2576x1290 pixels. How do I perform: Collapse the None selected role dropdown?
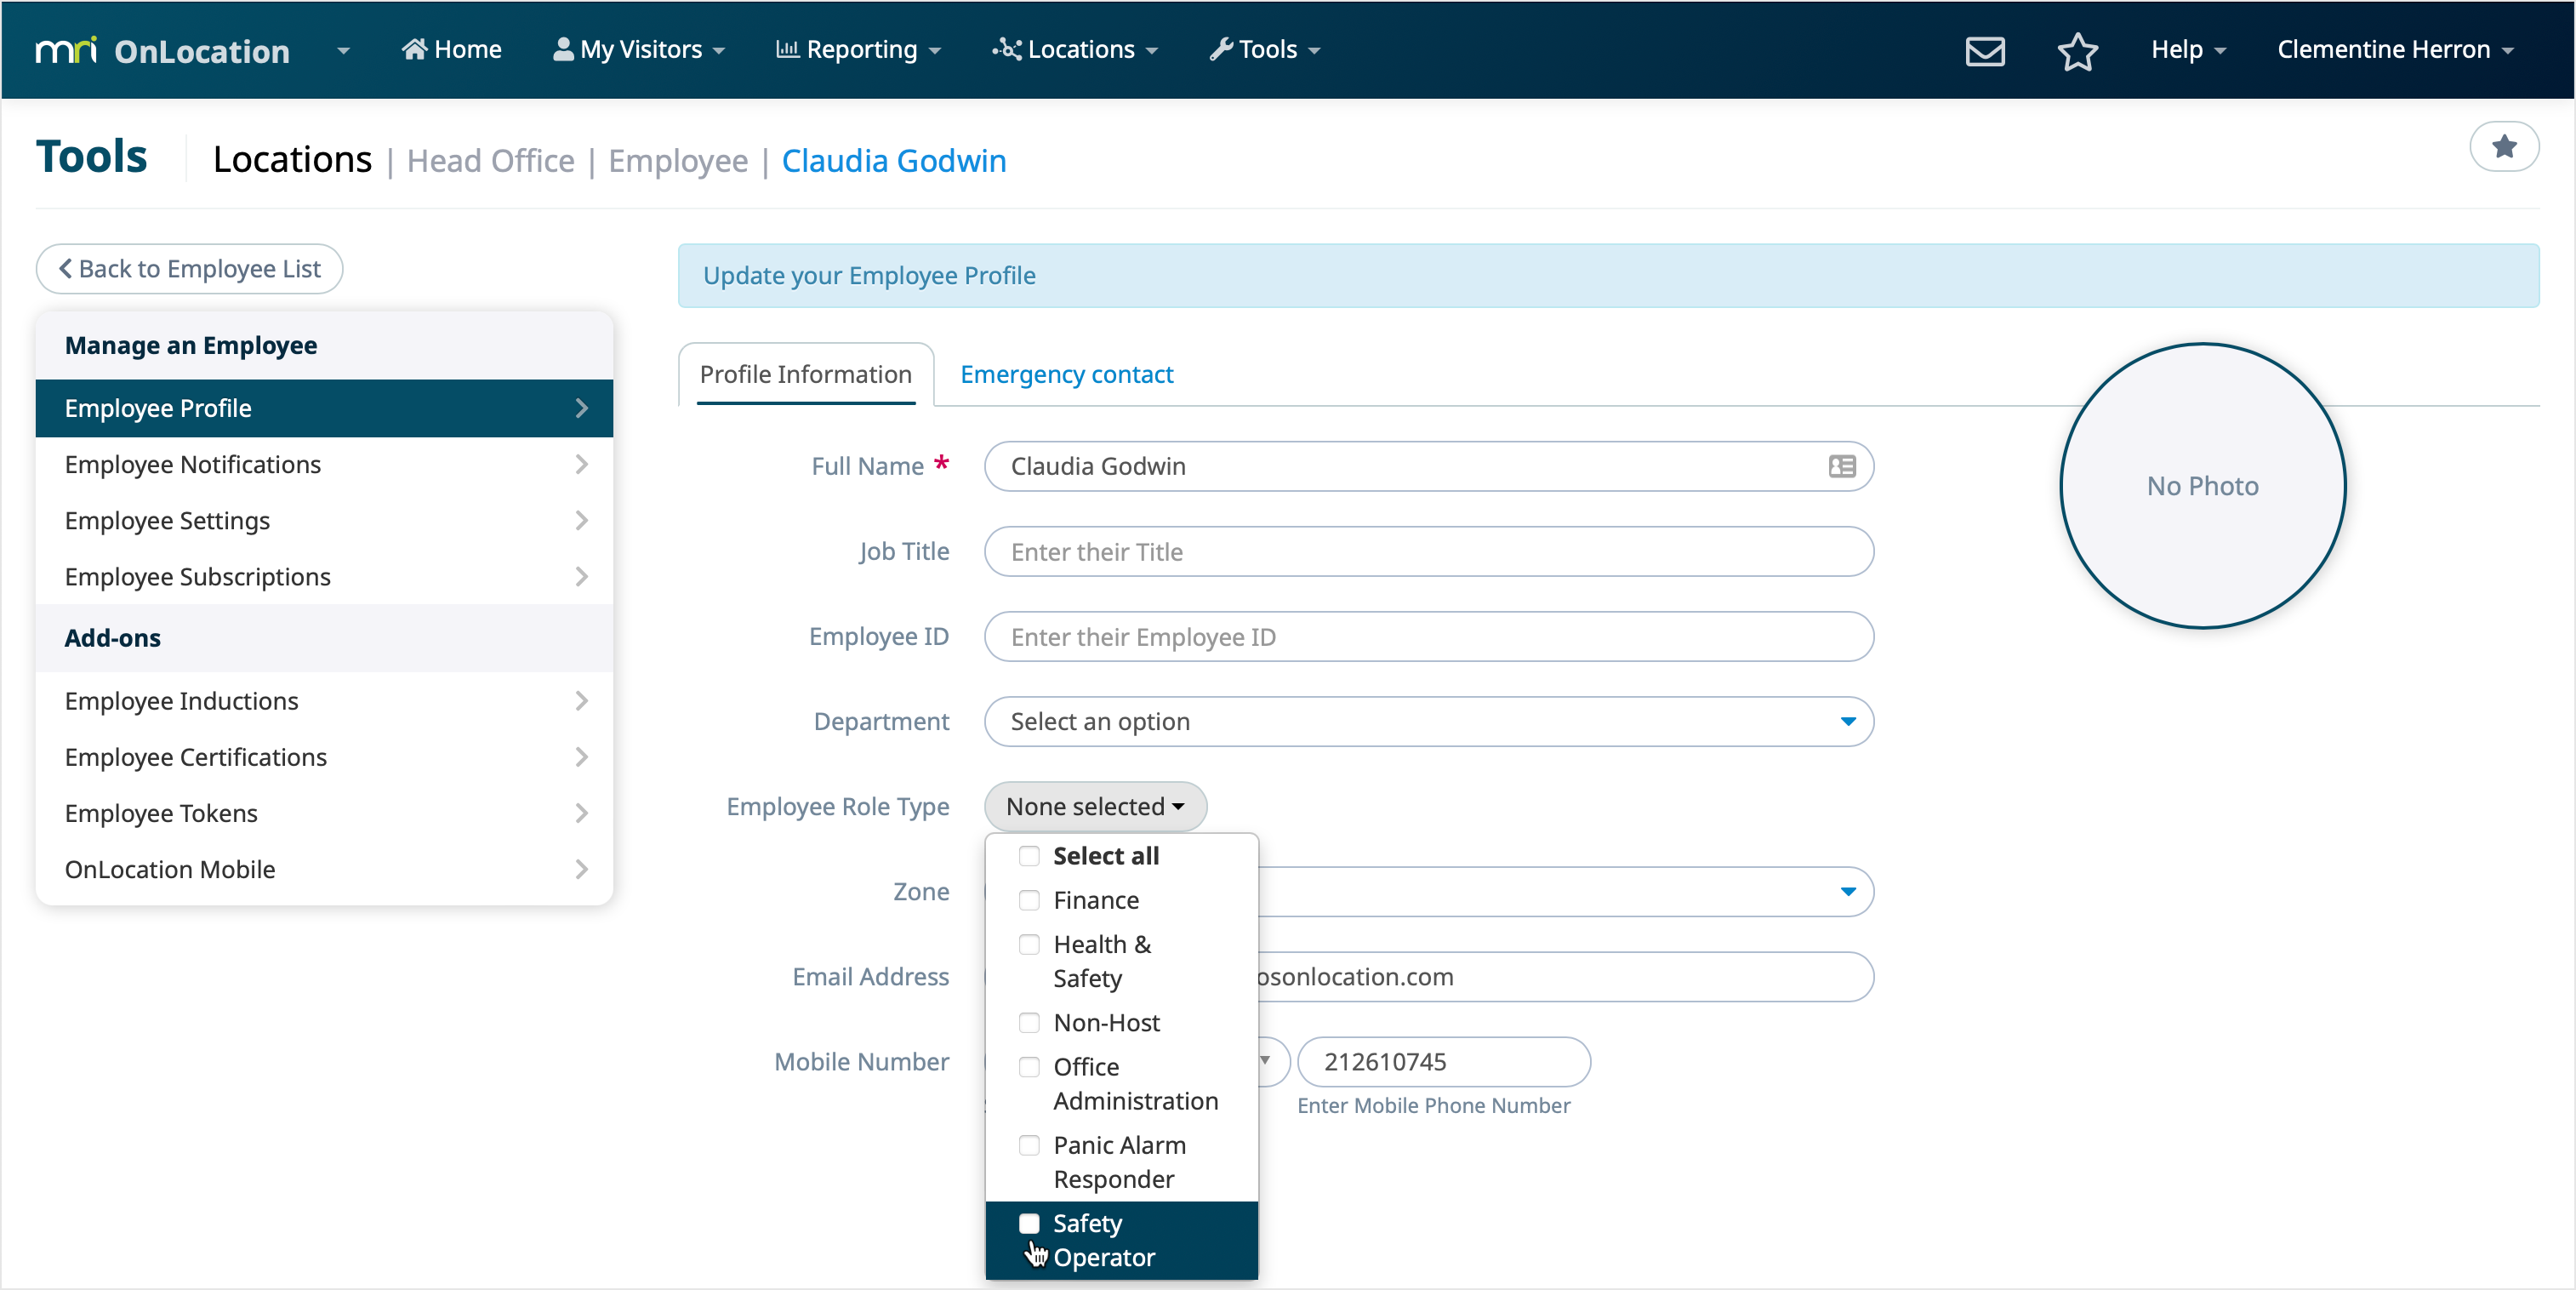[x=1094, y=806]
